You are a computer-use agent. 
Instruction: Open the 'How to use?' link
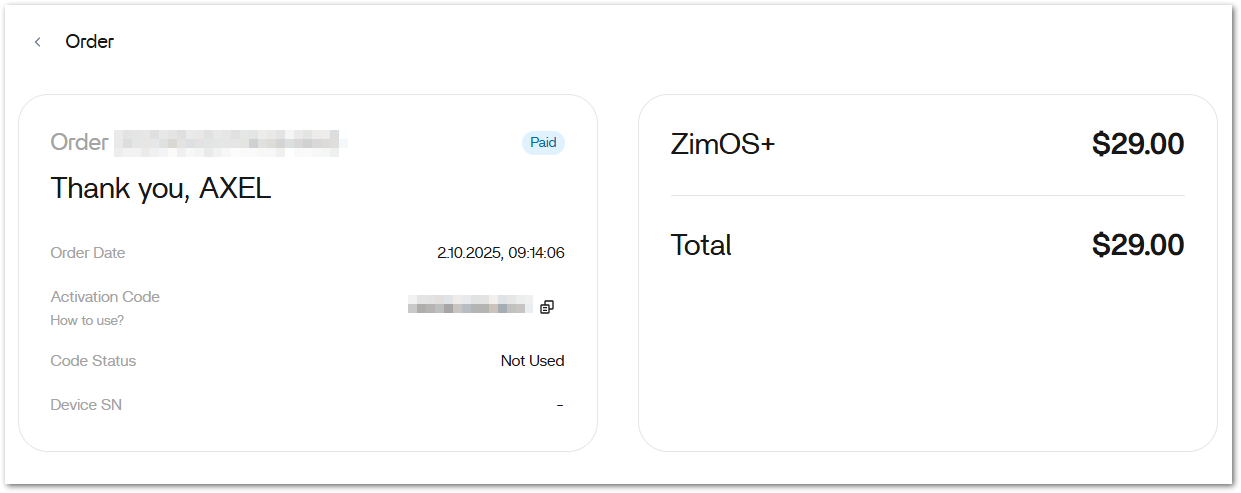tap(87, 321)
